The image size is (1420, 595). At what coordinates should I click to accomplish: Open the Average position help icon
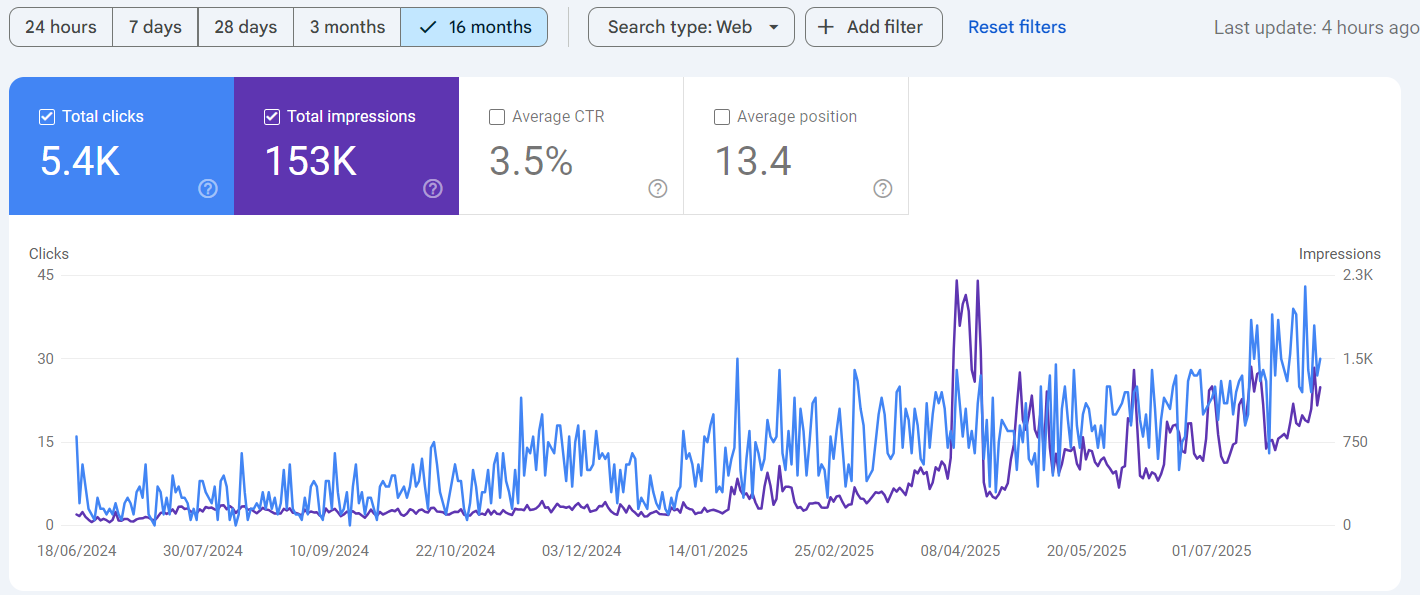point(883,189)
